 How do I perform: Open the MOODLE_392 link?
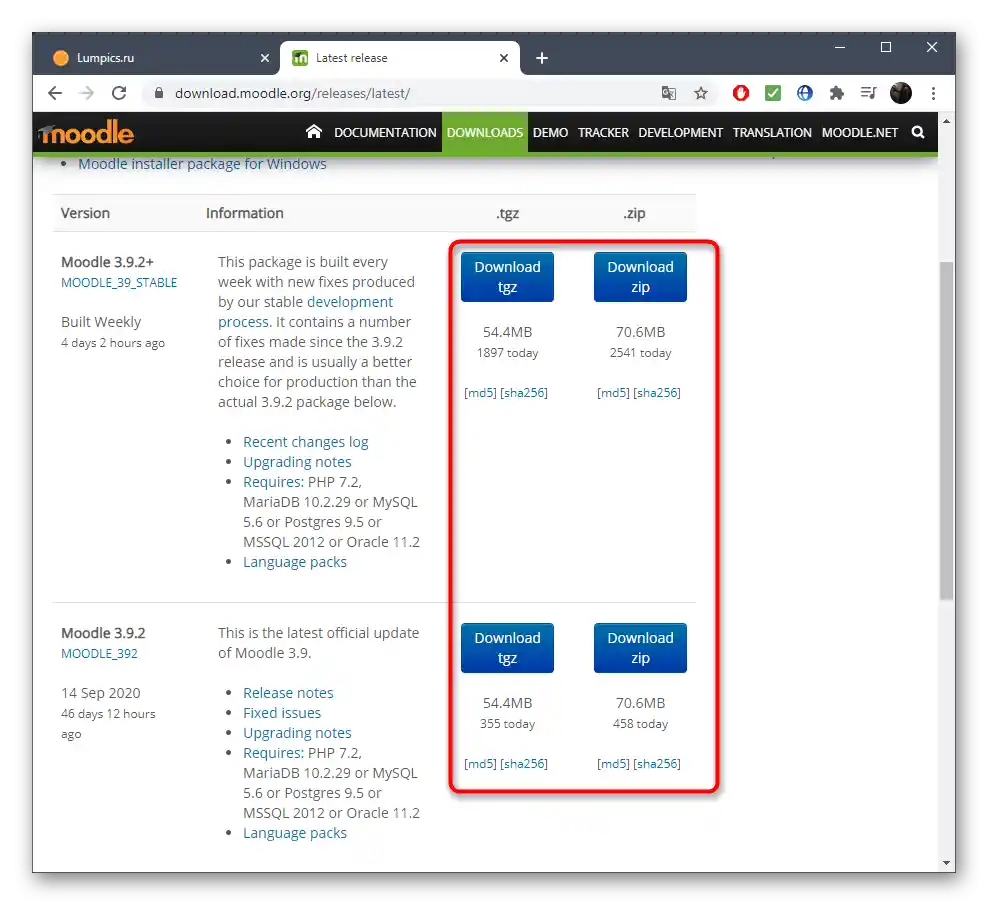[99, 654]
